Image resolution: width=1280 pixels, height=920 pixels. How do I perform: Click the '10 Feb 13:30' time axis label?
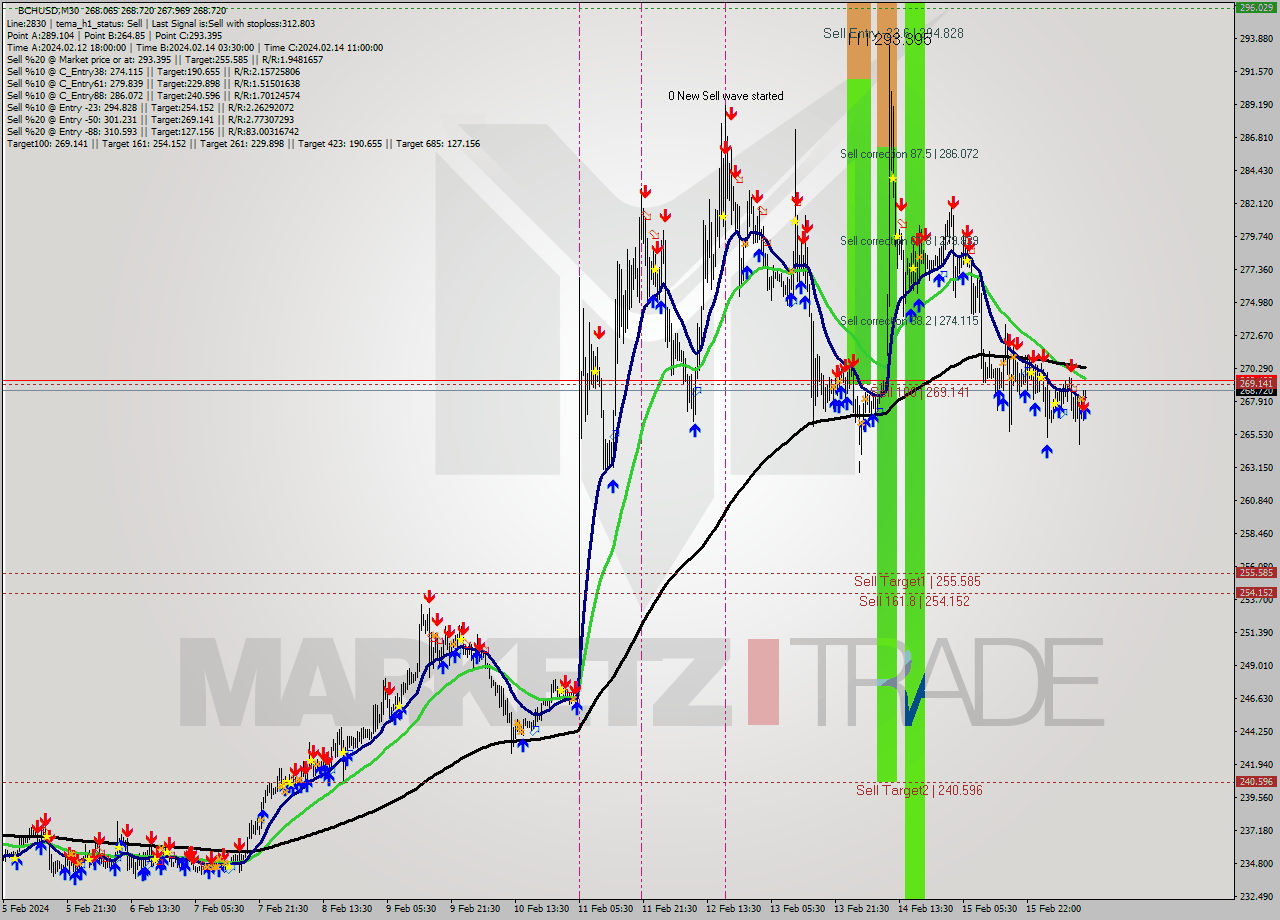[x=541, y=908]
